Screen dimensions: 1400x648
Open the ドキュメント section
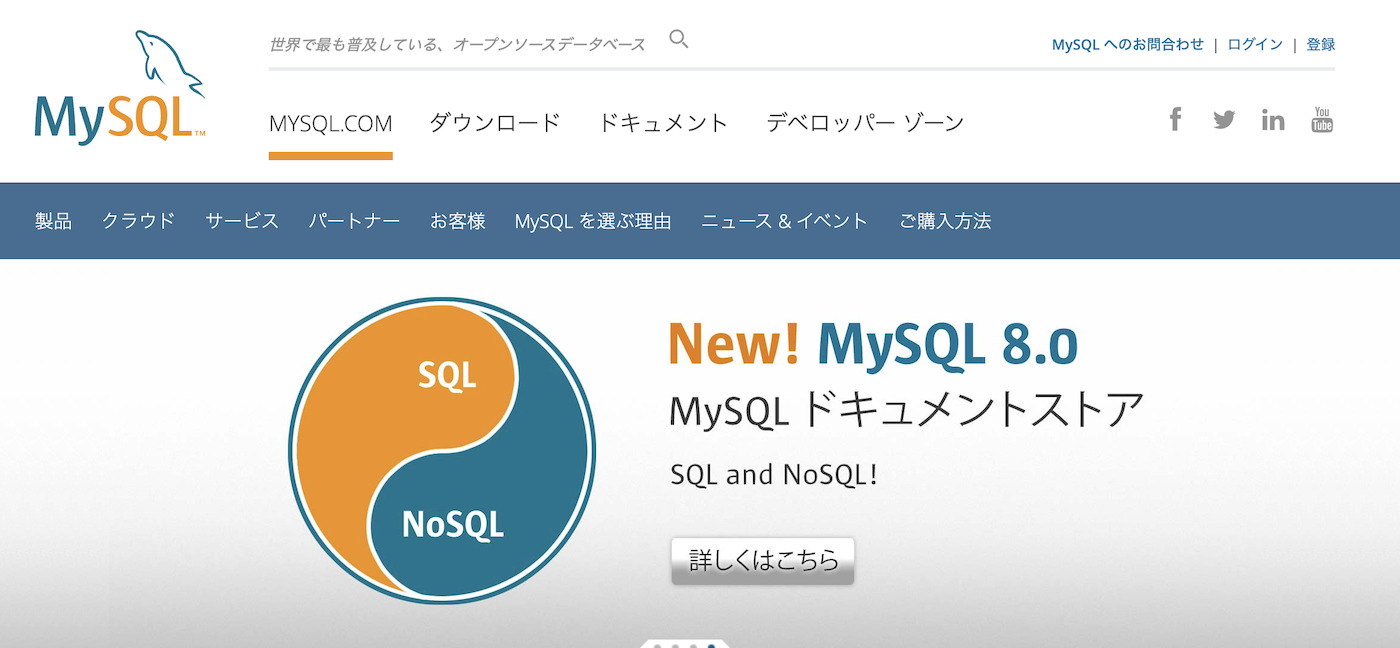[x=663, y=122]
